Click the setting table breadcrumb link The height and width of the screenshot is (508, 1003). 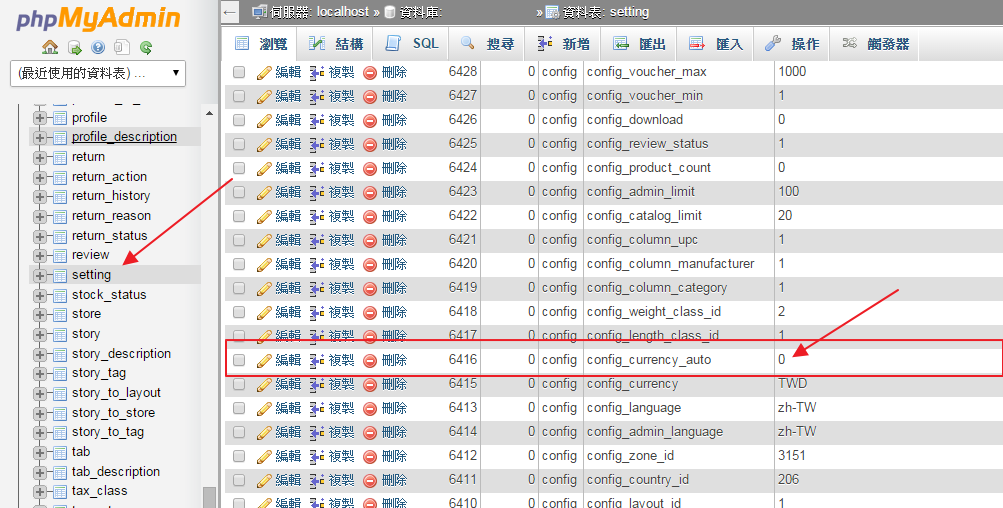tap(604, 12)
